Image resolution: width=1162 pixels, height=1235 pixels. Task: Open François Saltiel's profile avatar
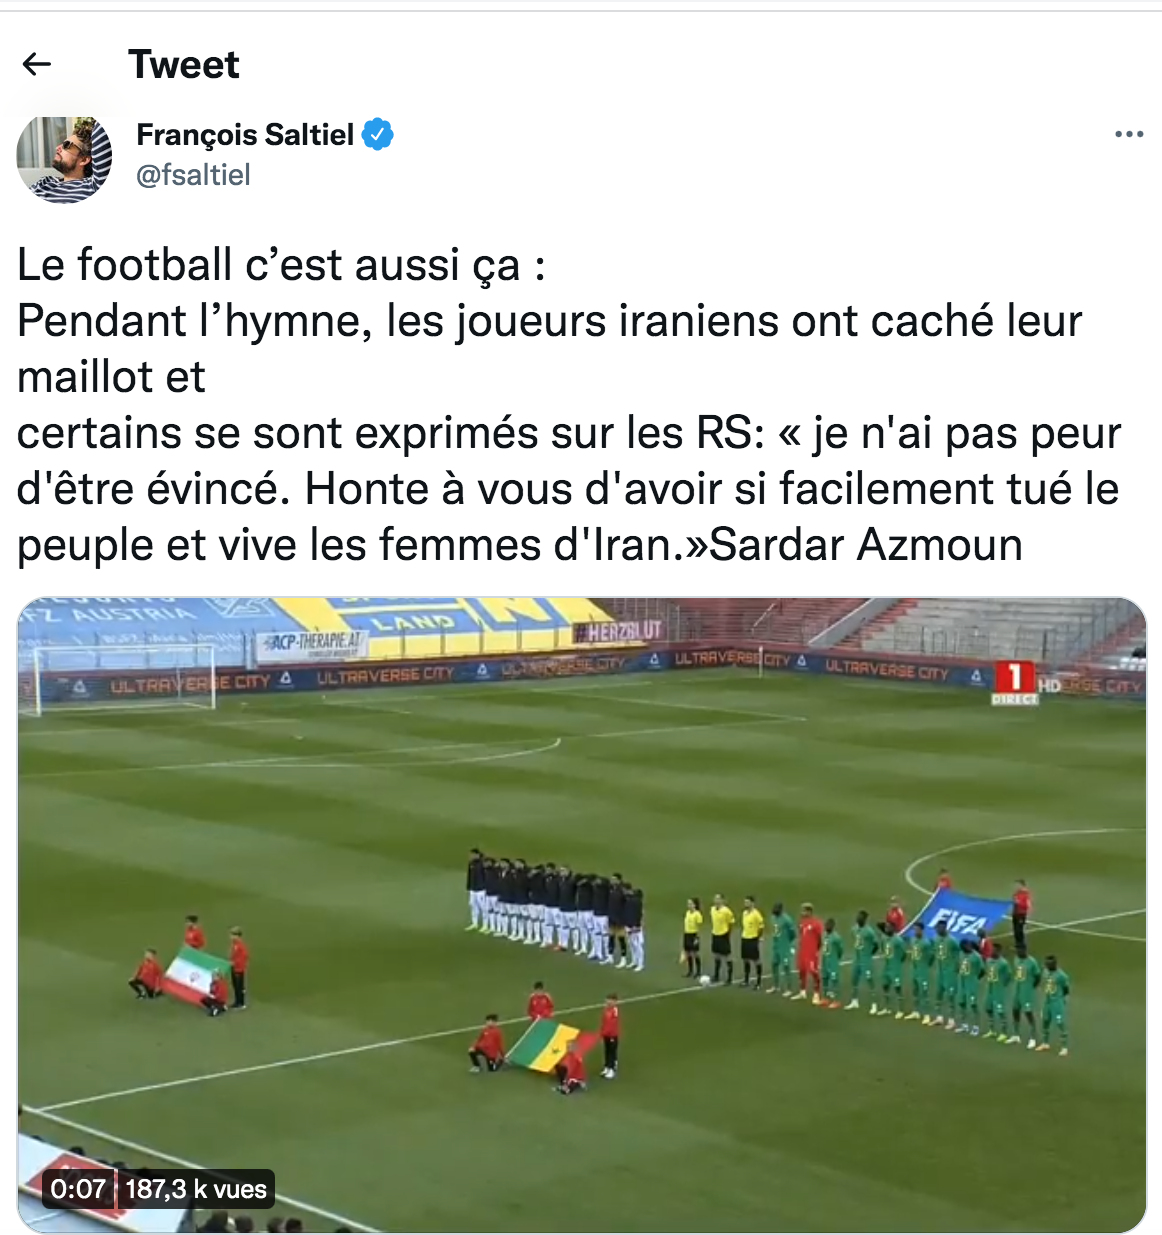[x=64, y=159]
